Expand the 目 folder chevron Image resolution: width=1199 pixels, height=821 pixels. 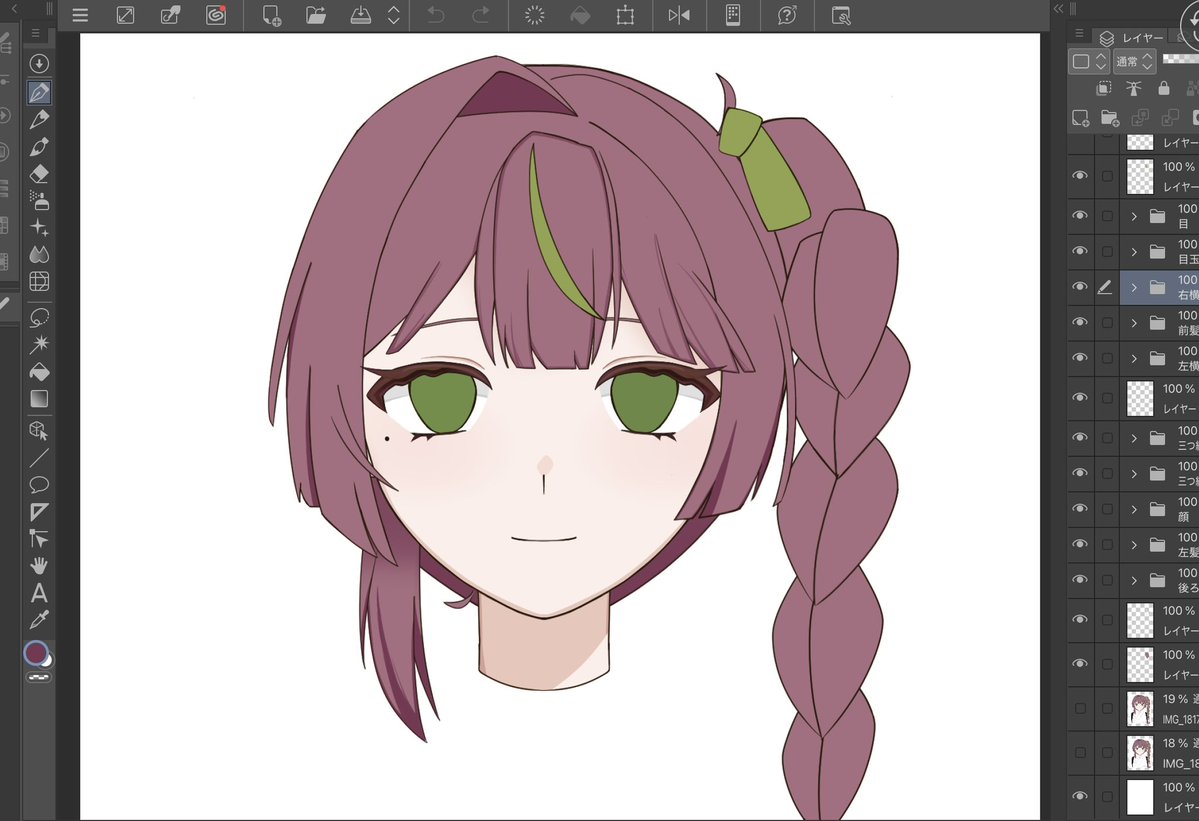(x=1134, y=216)
